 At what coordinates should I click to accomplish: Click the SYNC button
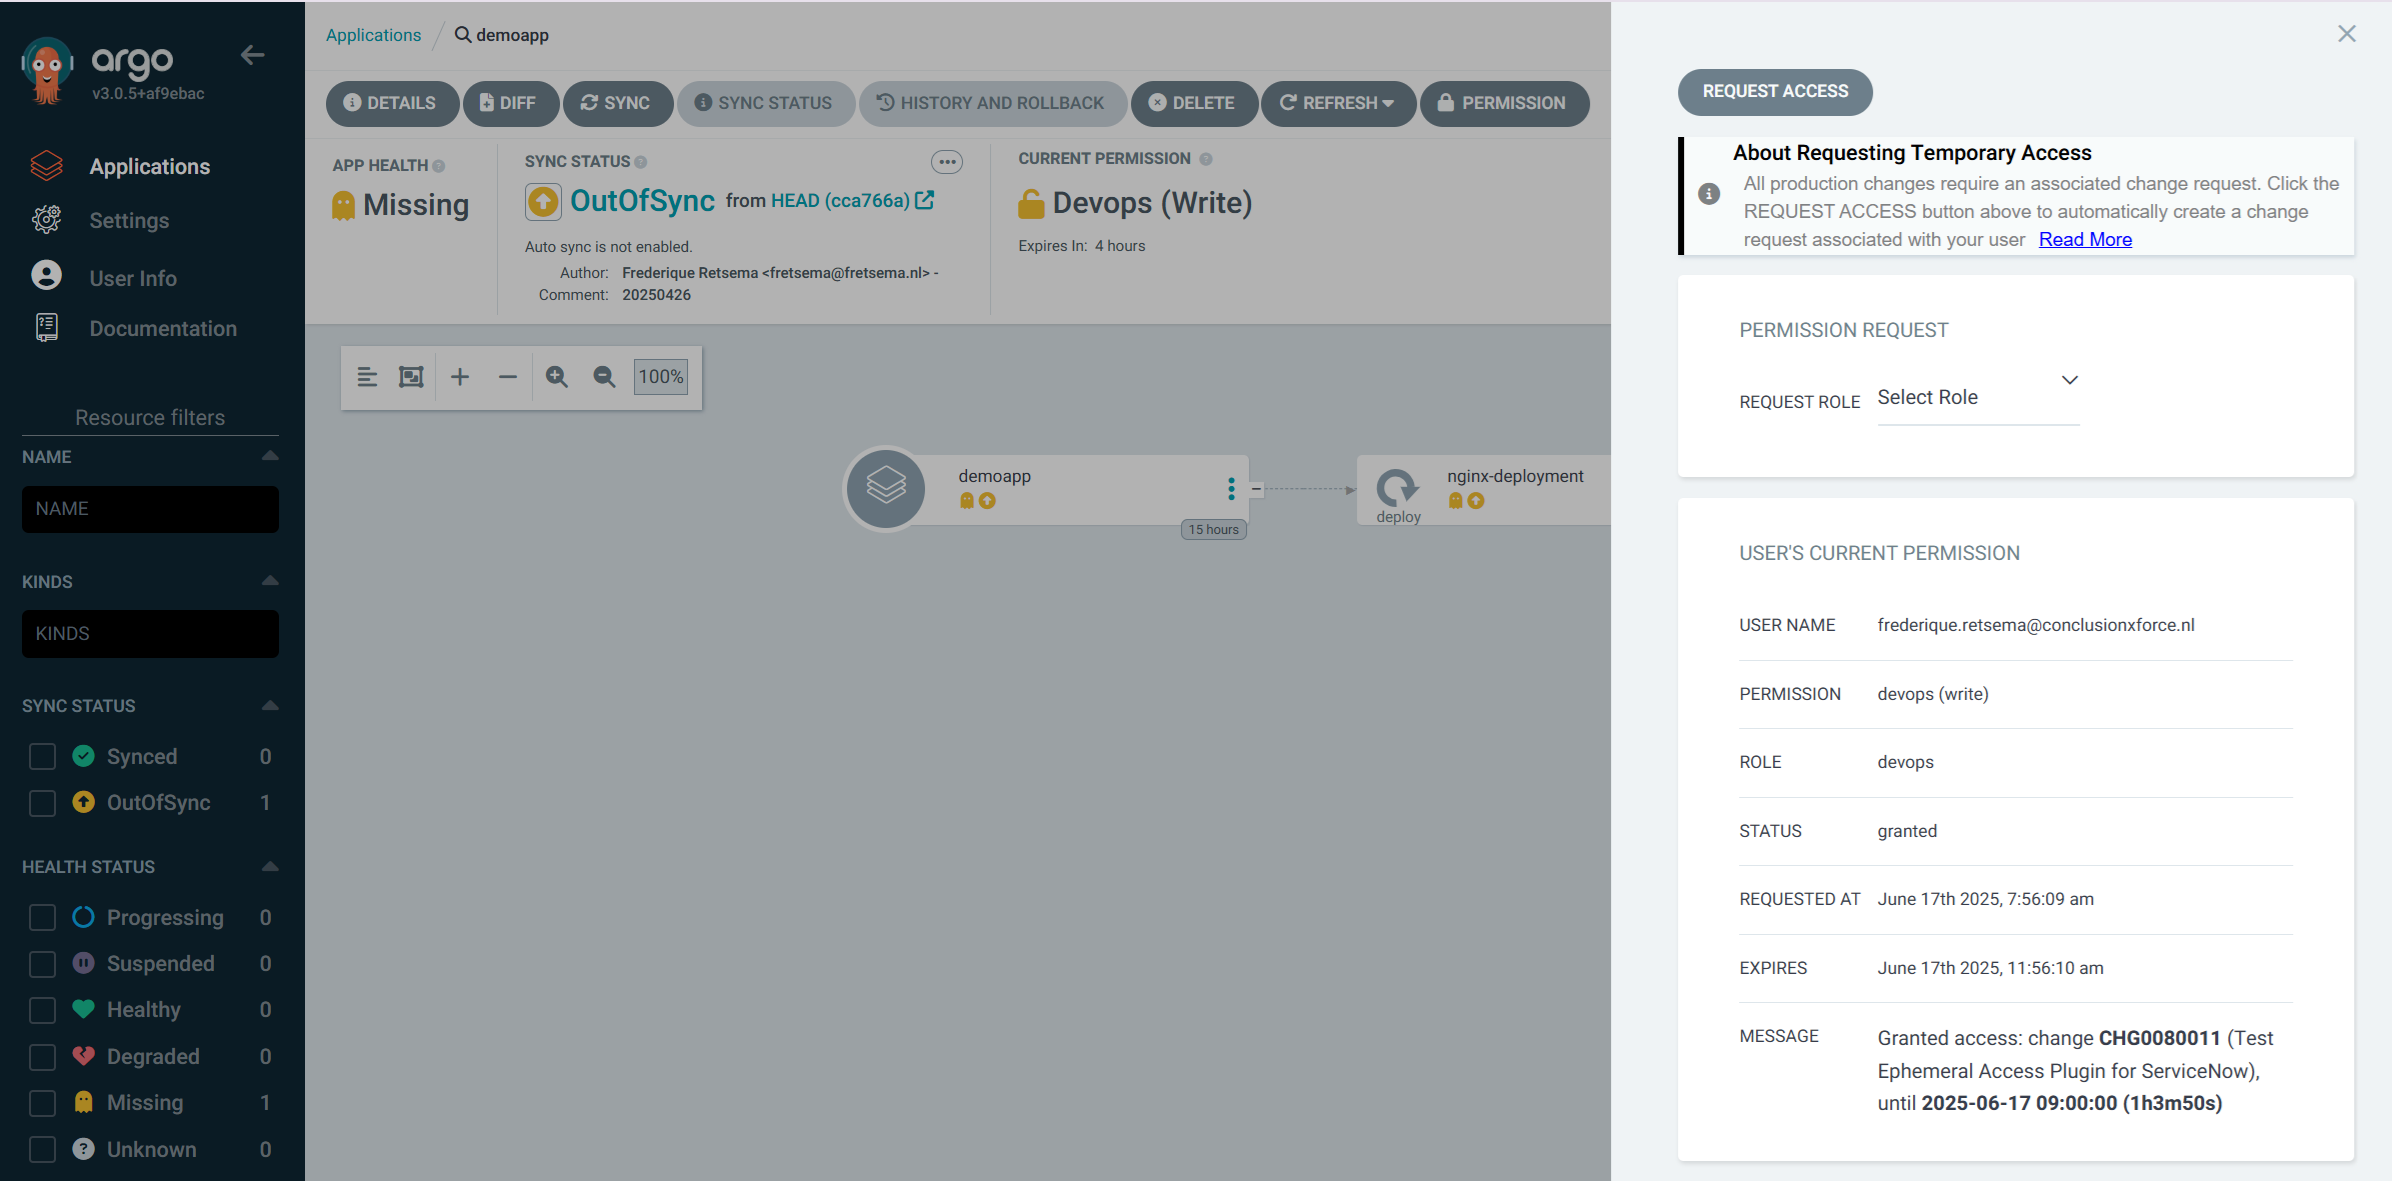616,103
